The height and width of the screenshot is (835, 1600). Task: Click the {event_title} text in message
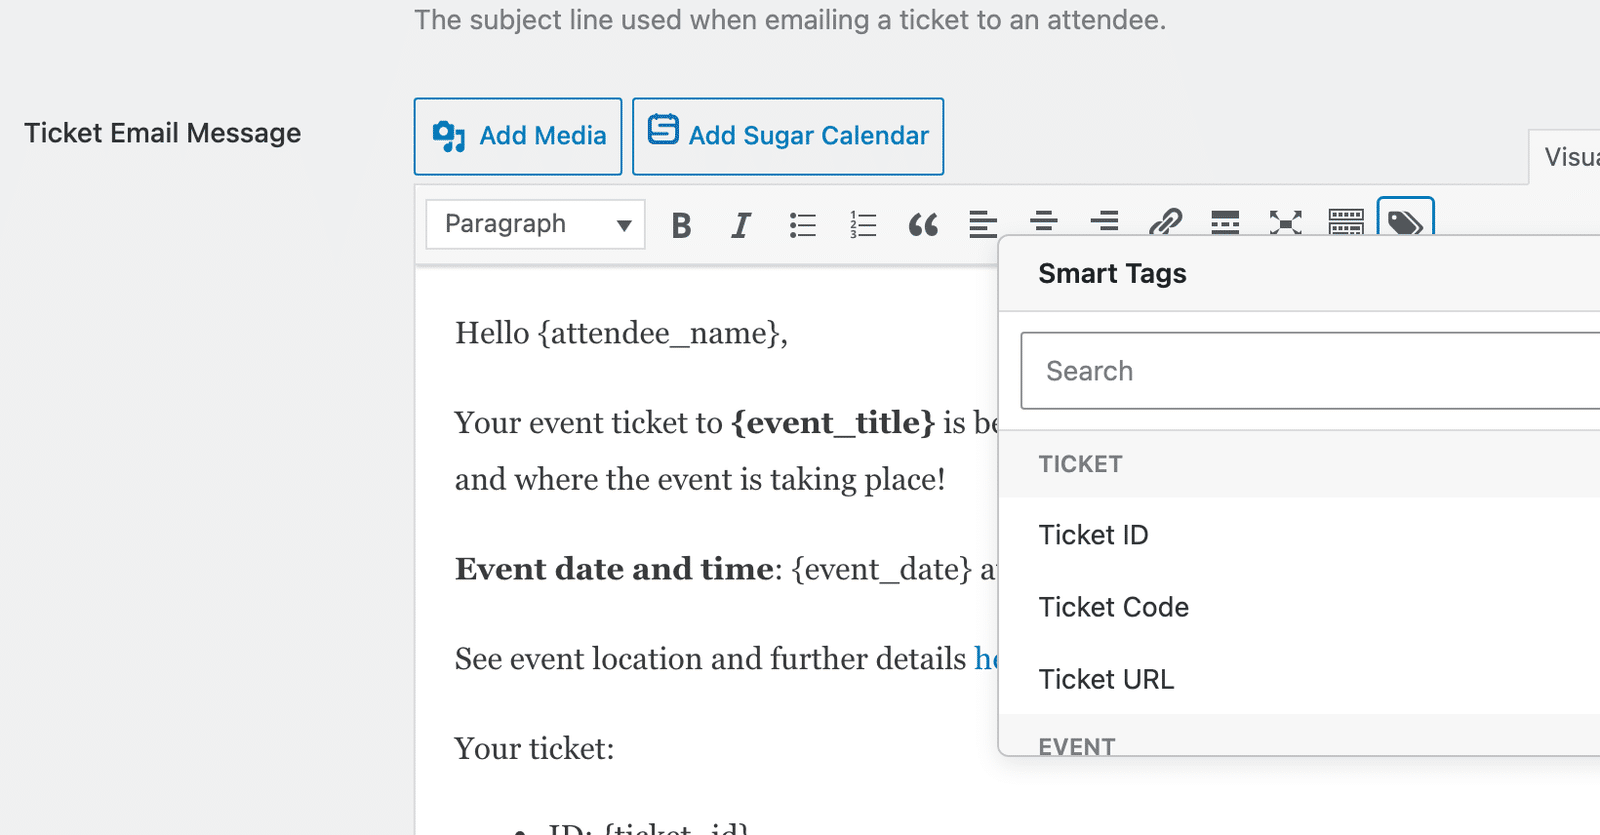pyautogui.click(x=833, y=423)
